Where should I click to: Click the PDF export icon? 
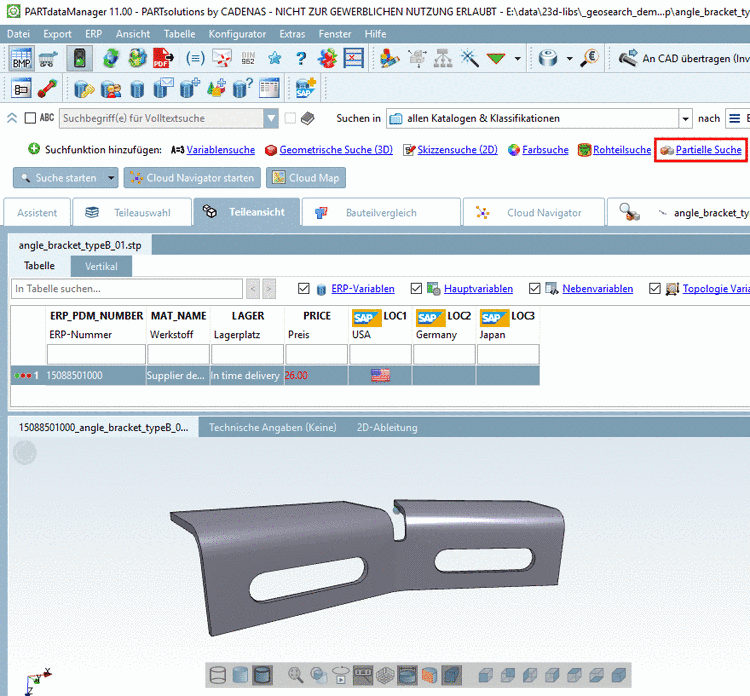point(163,58)
